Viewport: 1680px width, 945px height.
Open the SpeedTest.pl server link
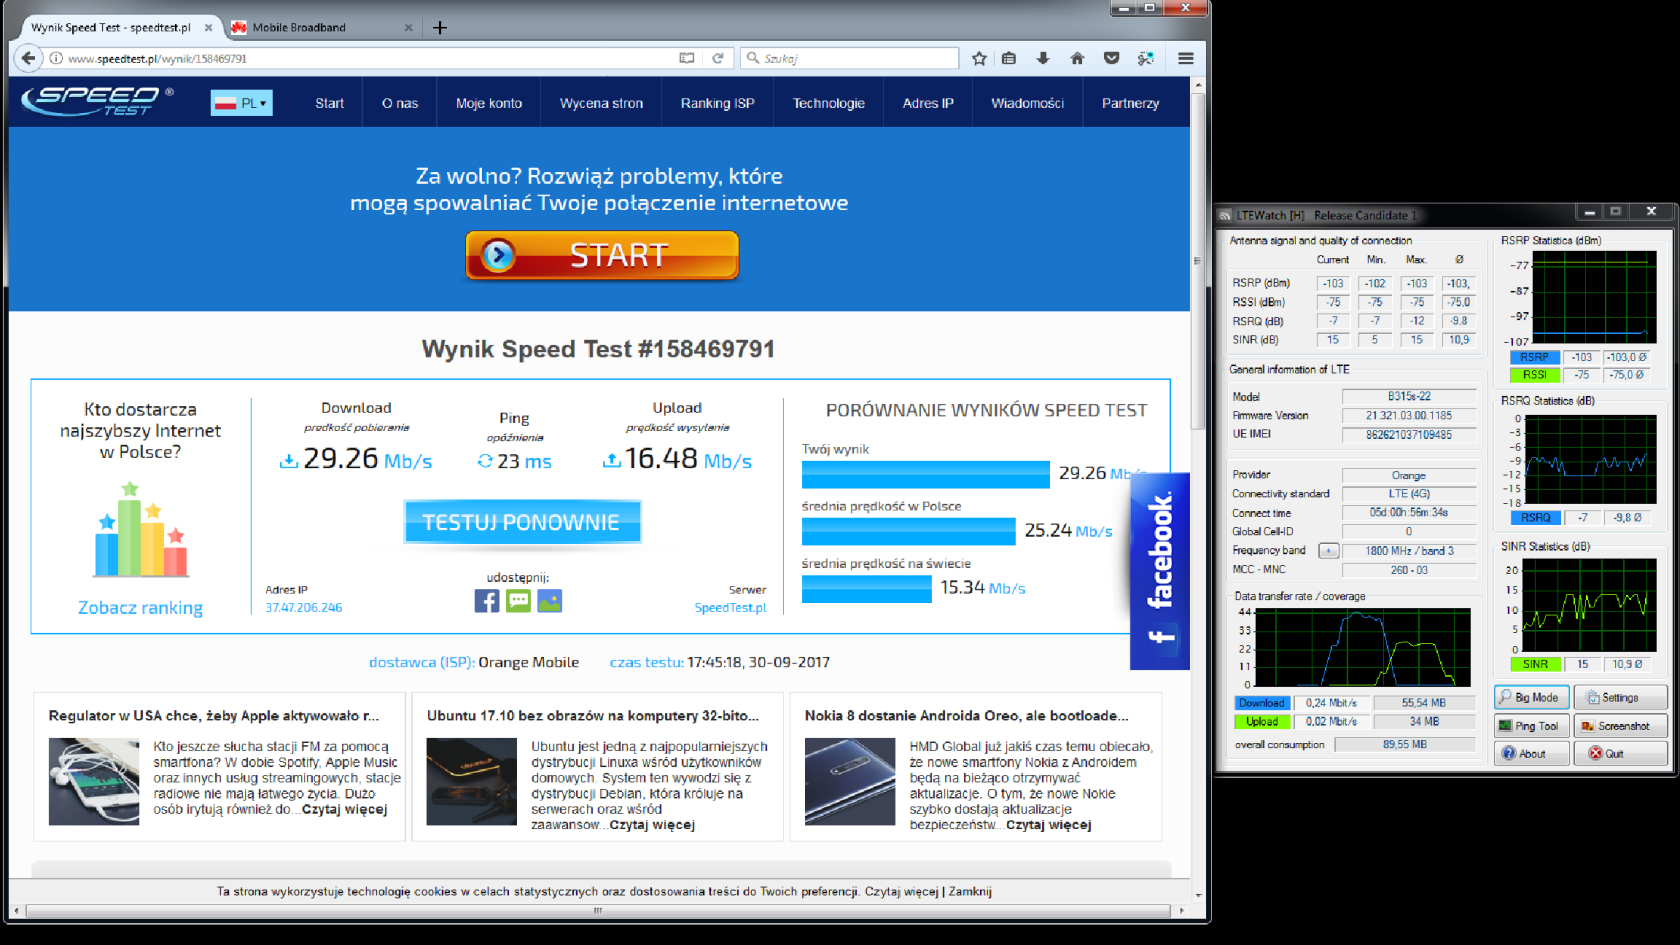coord(730,608)
